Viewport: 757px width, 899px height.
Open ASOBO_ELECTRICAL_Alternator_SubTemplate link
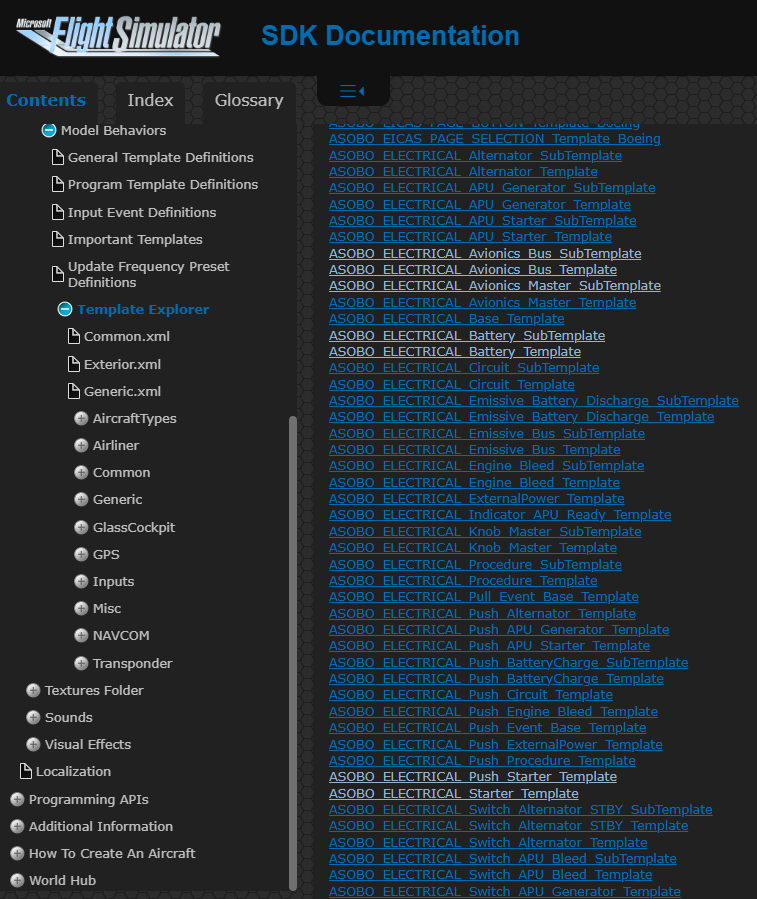coord(475,155)
